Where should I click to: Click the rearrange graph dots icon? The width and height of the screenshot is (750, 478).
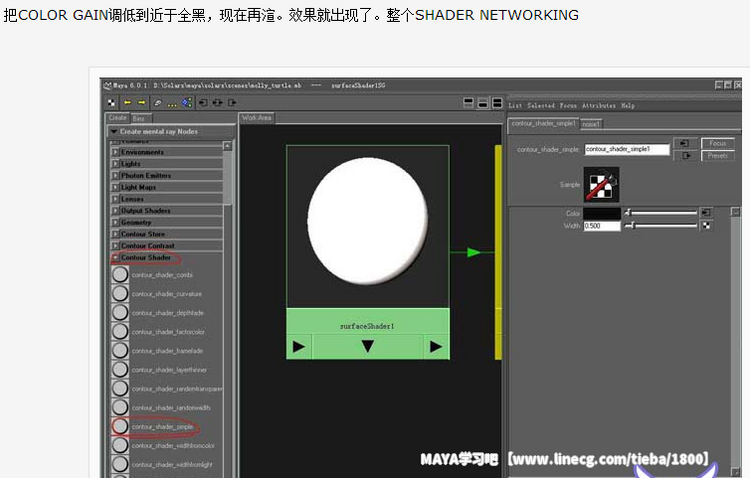pos(172,103)
